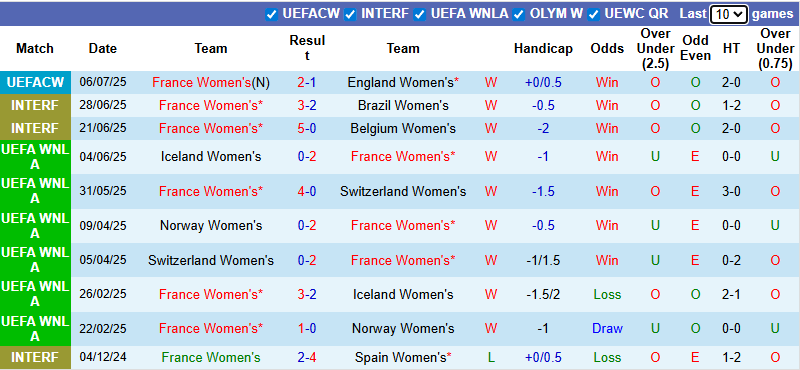The width and height of the screenshot is (800, 370).
Task: Open France Women's in the 22/02/25 row
Action: [x=211, y=329]
